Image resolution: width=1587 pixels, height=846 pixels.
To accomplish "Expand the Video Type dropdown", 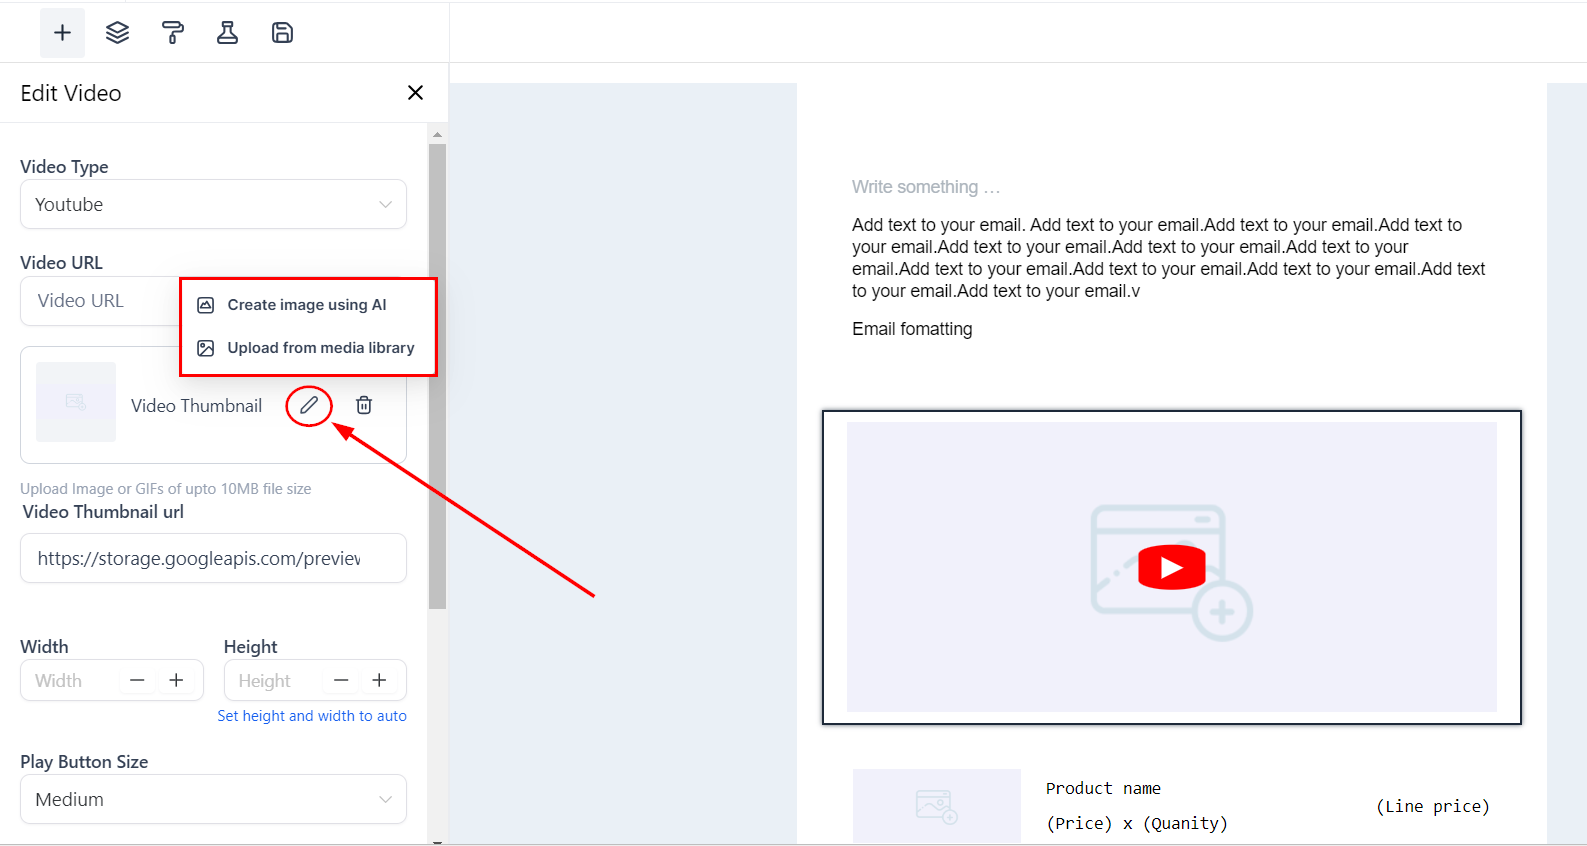I will tap(213, 205).
